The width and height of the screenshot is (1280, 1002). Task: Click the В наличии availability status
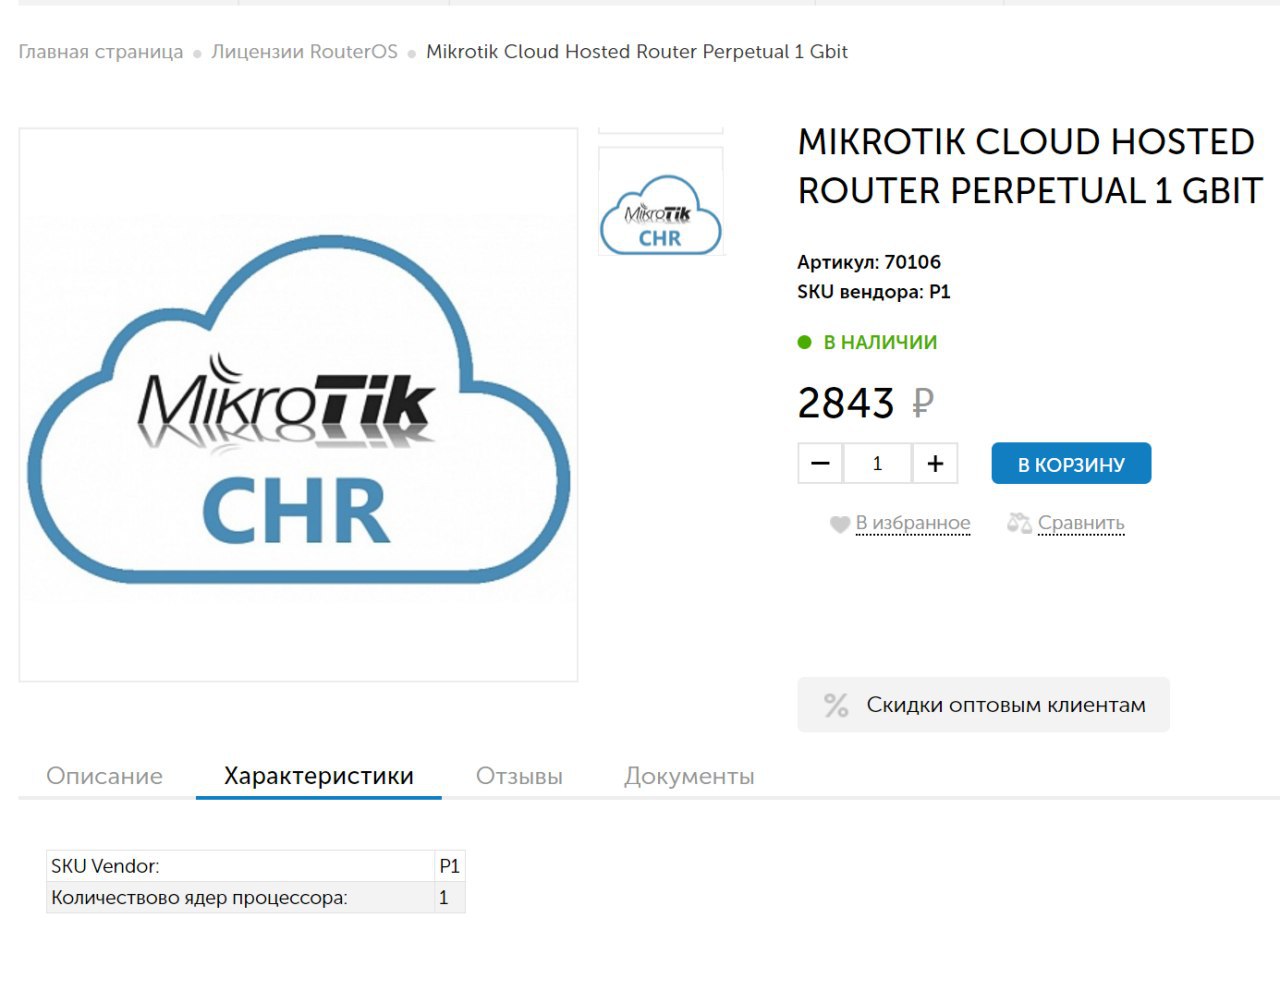tap(868, 342)
